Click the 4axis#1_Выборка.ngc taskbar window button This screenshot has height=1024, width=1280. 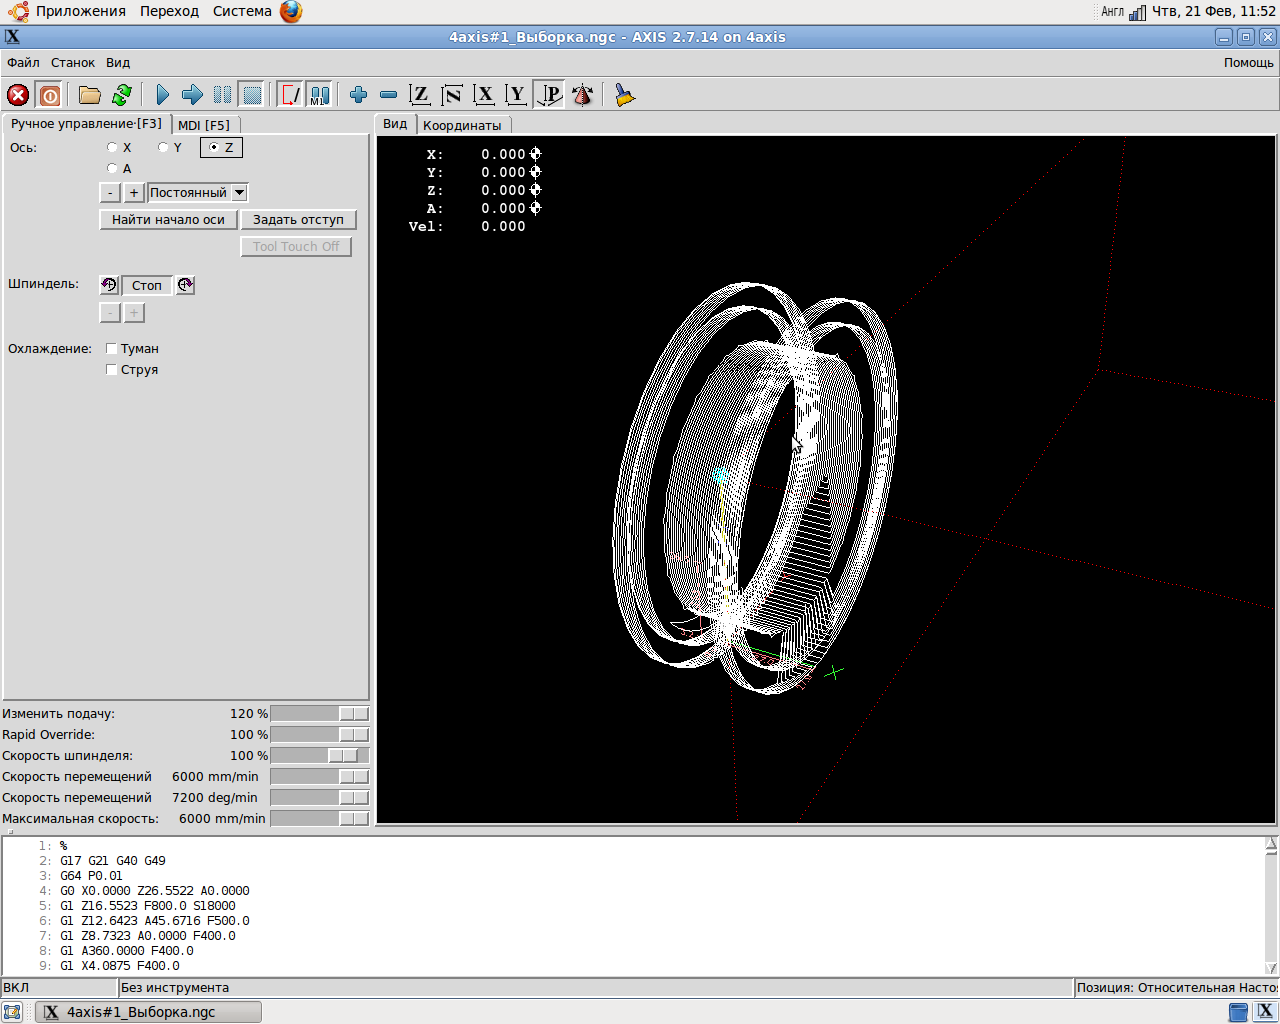click(149, 1012)
